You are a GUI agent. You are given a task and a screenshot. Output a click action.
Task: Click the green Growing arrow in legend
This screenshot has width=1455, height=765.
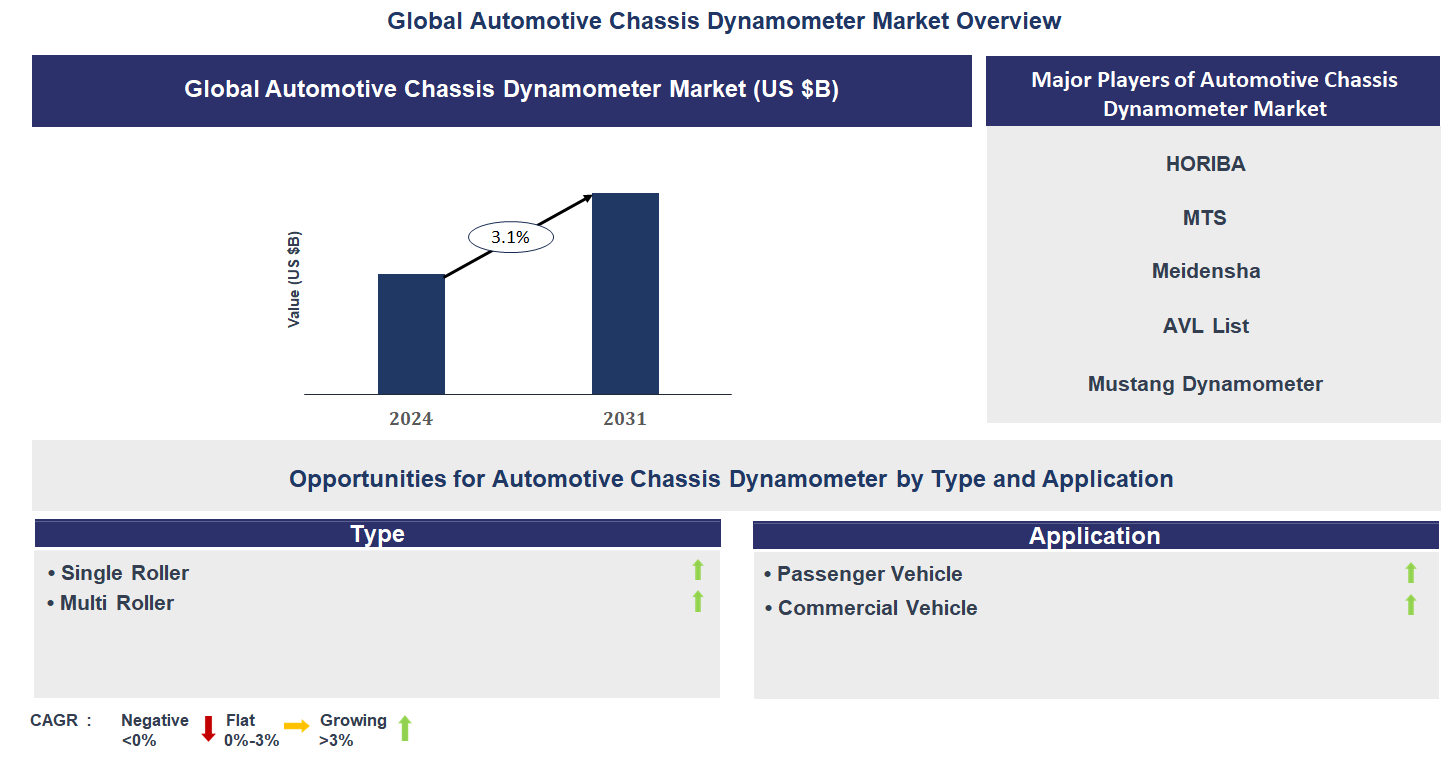point(405,729)
